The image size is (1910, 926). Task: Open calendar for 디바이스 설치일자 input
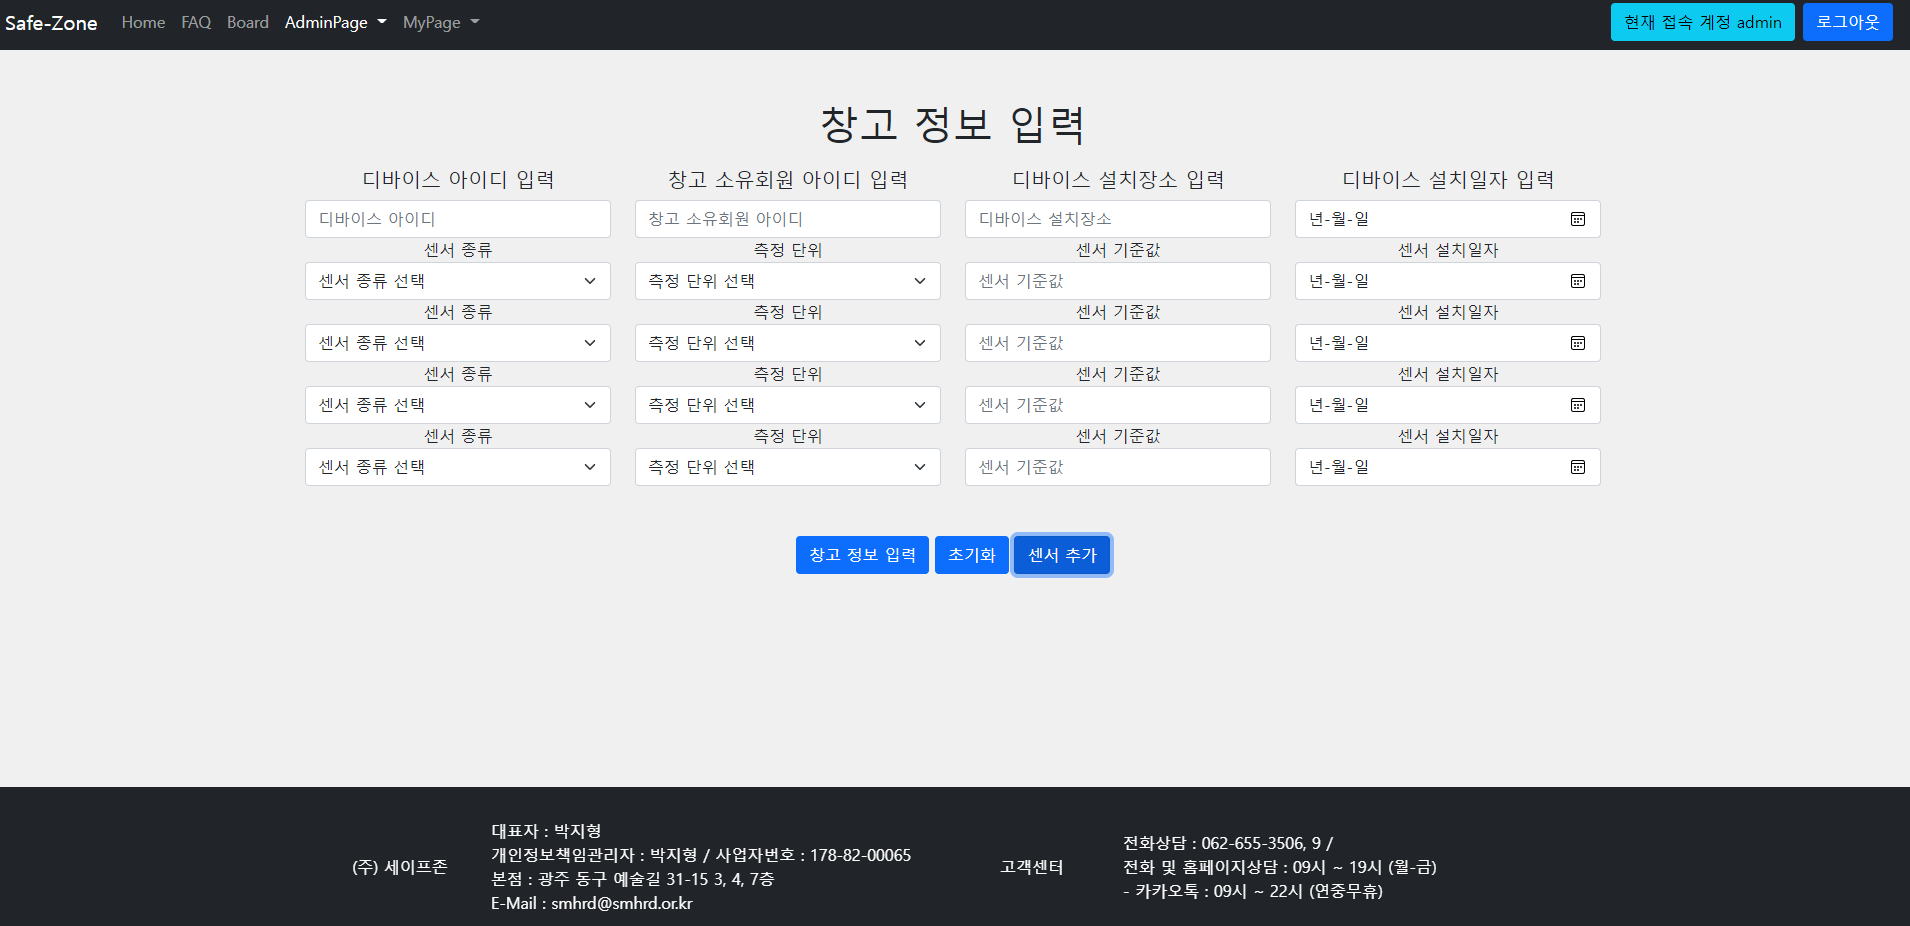(x=1578, y=219)
